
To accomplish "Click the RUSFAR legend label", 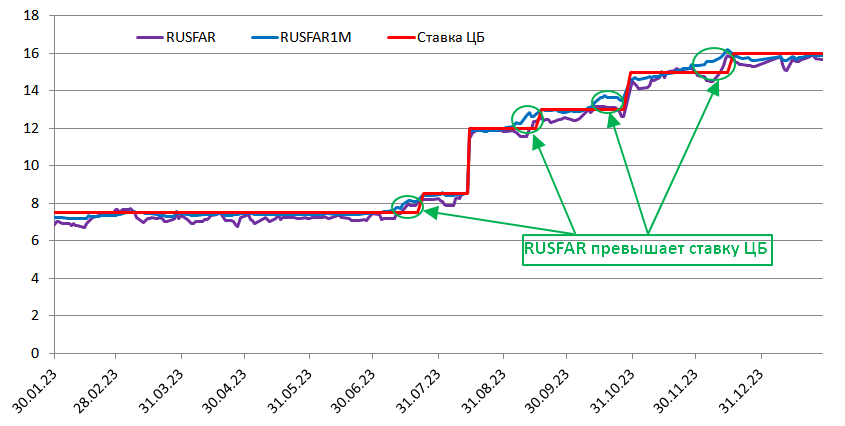I will point(193,38).
